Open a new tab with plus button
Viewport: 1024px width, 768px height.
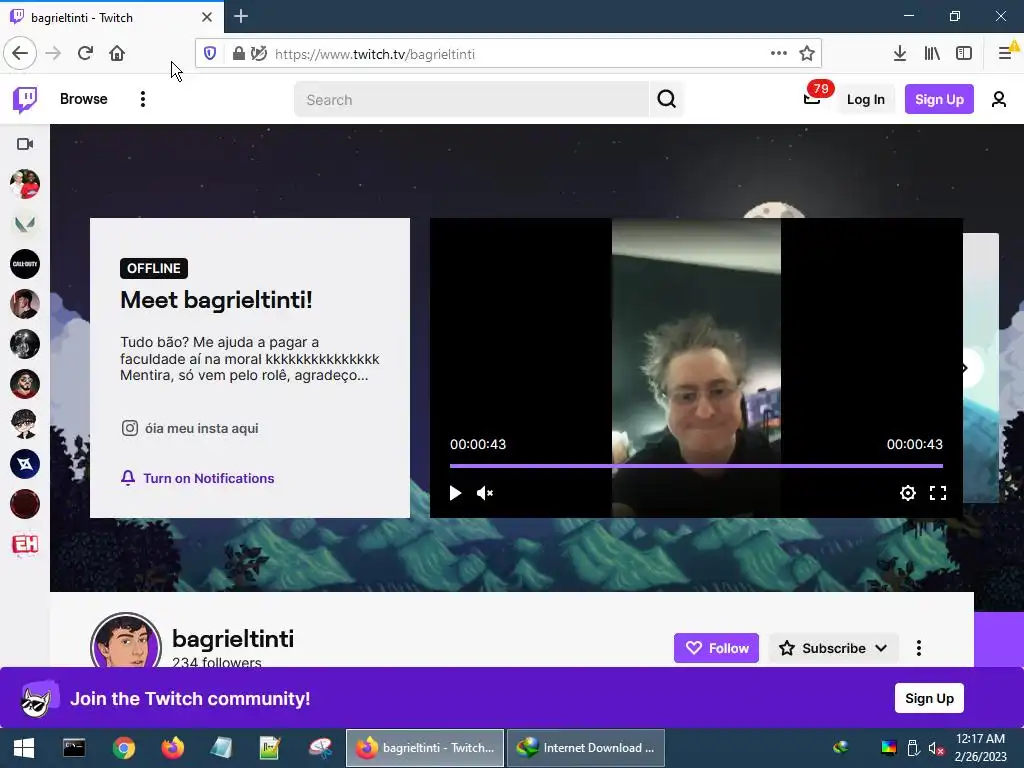(240, 16)
